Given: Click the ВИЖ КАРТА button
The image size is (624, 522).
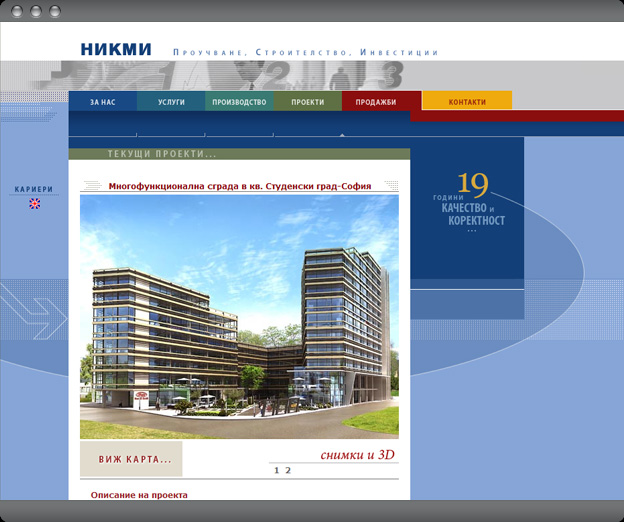Looking at the screenshot, I should pyautogui.click(x=131, y=459).
